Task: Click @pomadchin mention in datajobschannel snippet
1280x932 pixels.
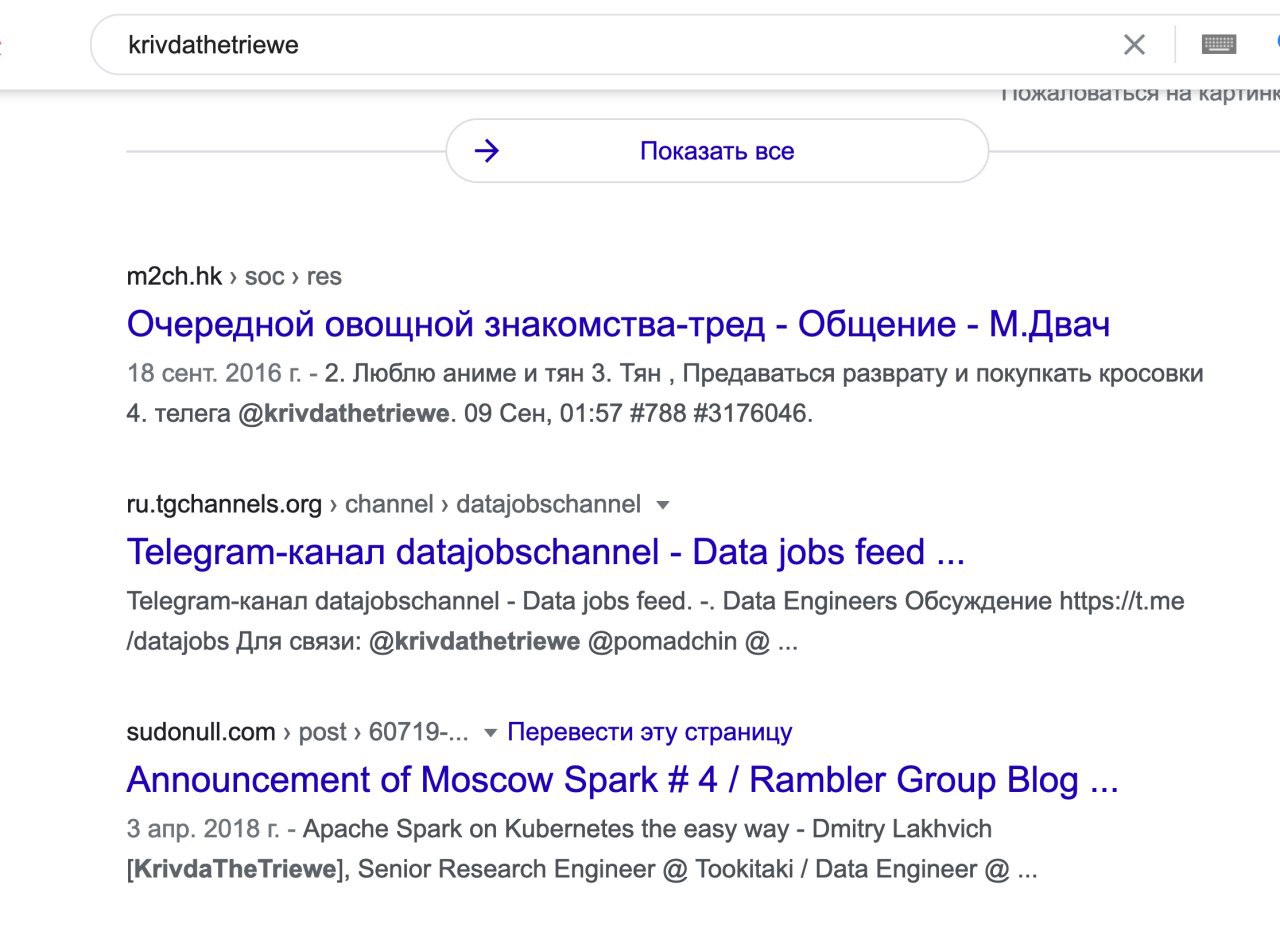Action: click(x=662, y=642)
